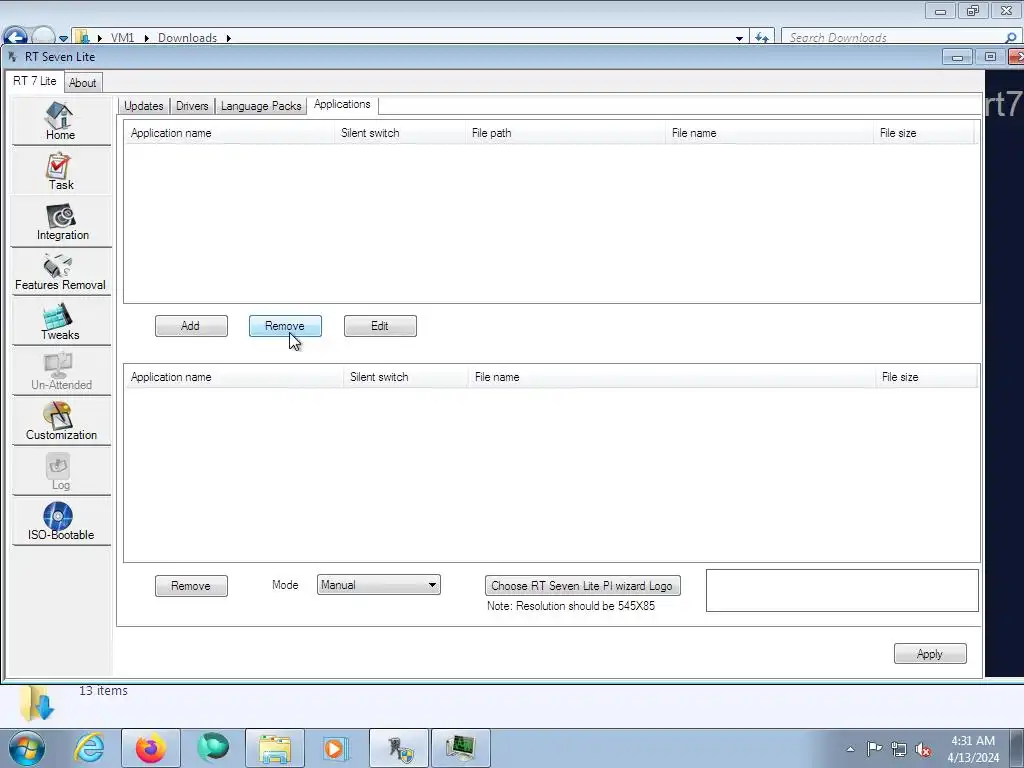Click Downloads in Explorer breadcrumb
The image size is (1024, 768).
pyautogui.click(x=187, y=38)
